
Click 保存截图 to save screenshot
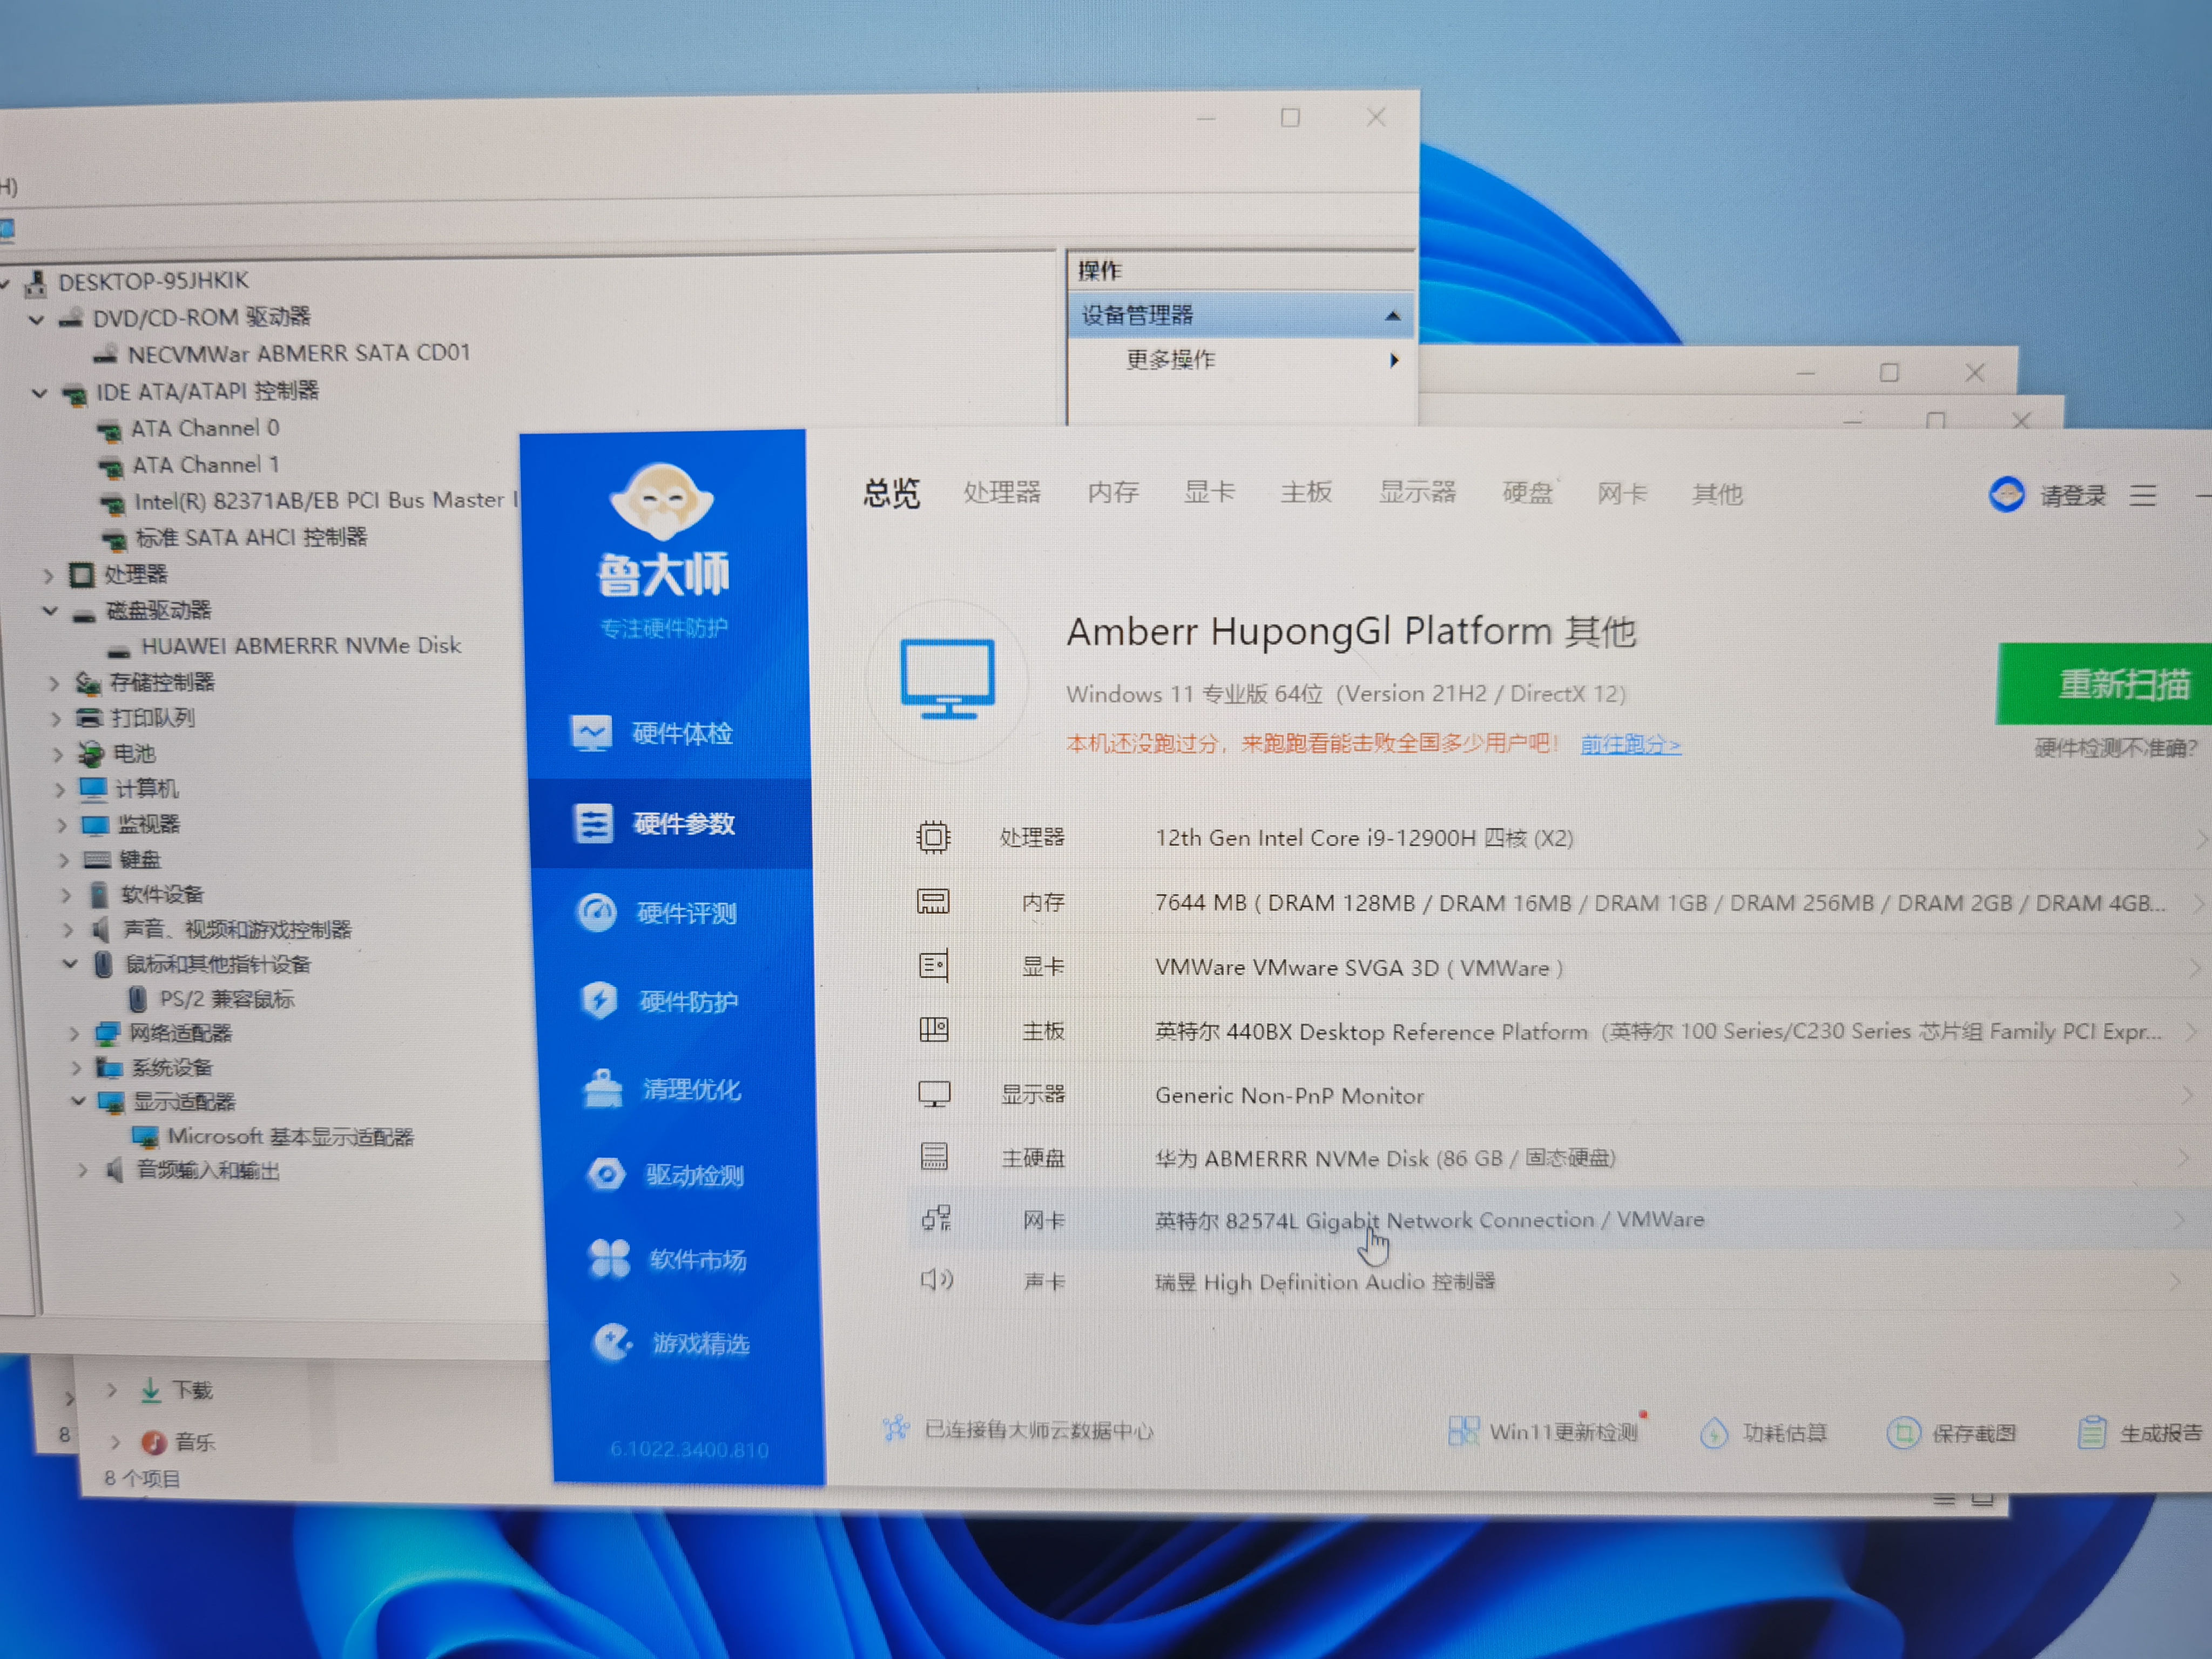click(1951, 1434)
